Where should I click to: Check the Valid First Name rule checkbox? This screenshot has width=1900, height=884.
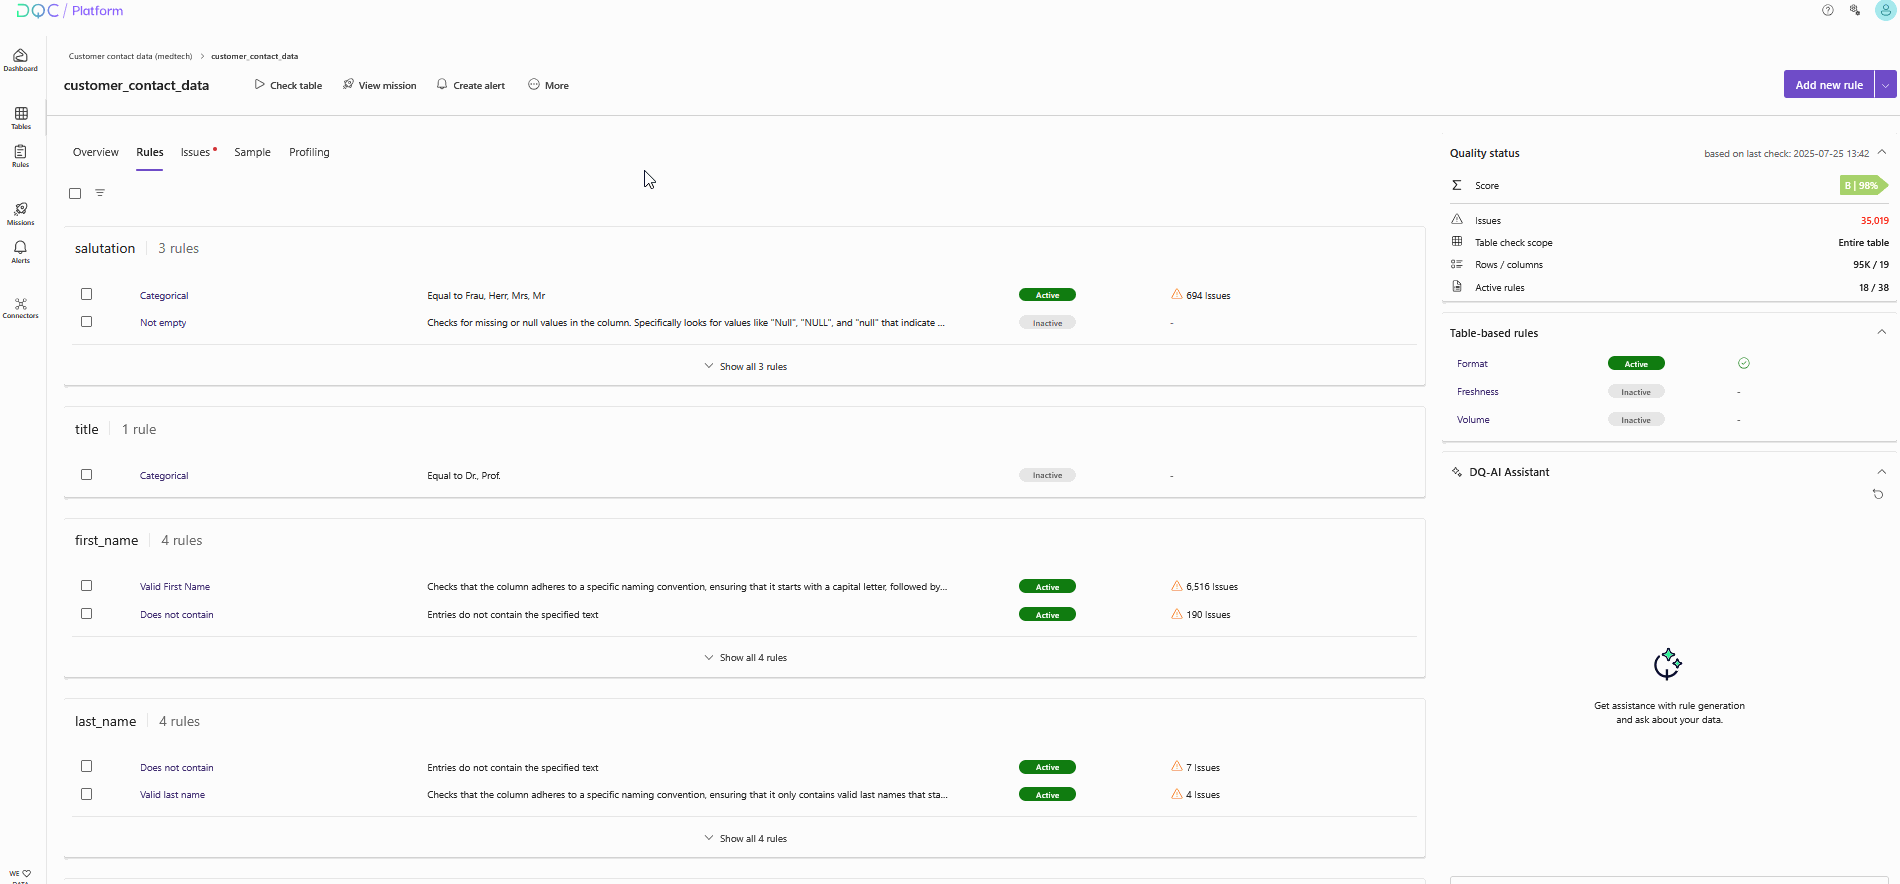click(x=87, y=586)
